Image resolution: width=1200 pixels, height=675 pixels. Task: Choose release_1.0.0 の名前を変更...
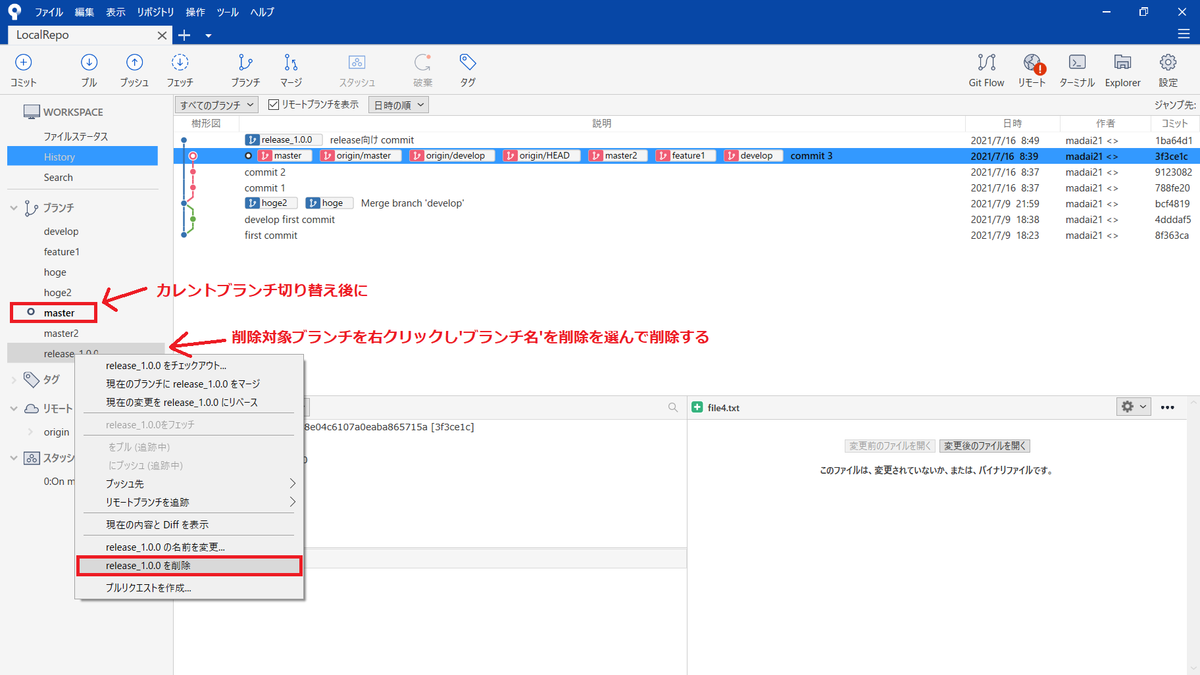pyautogui.click(x=189, y=547)
